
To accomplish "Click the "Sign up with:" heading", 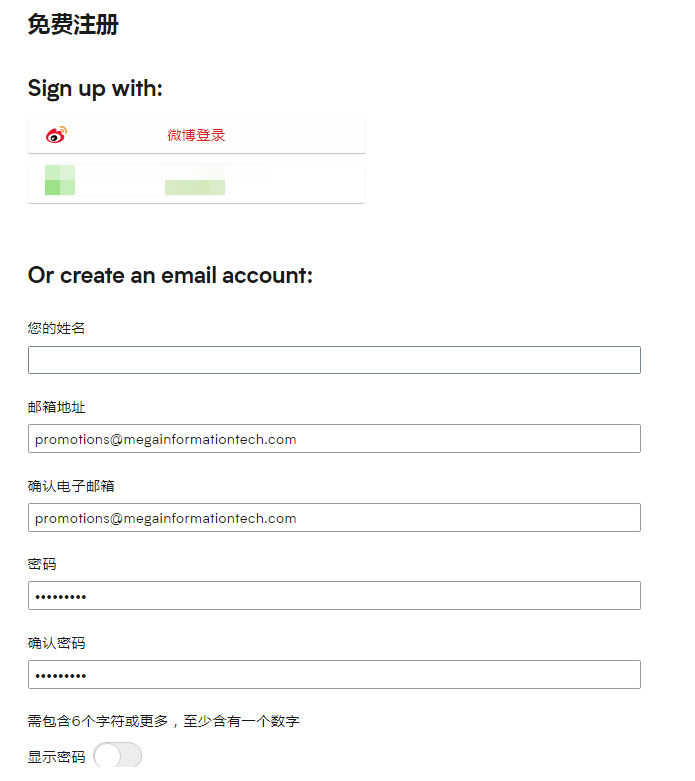I will tap(95, 88).
